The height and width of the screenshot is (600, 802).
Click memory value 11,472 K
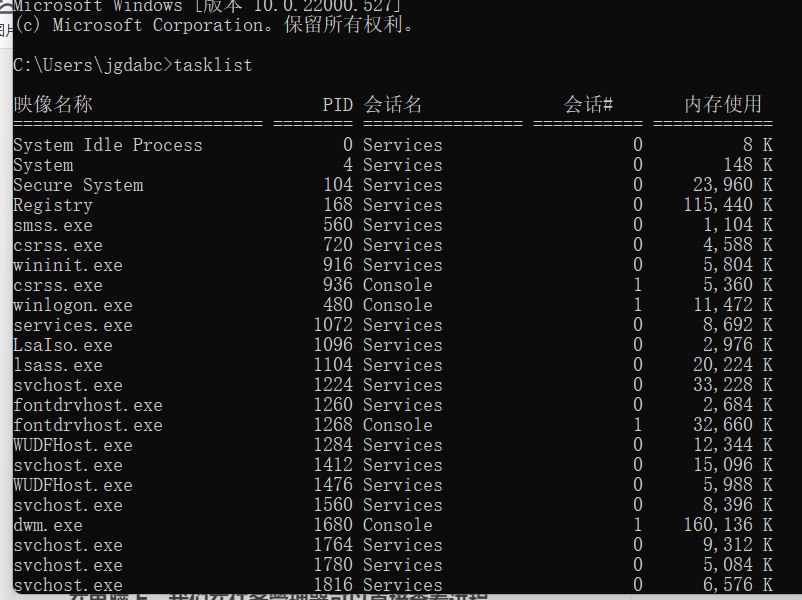tap(733, 305)
